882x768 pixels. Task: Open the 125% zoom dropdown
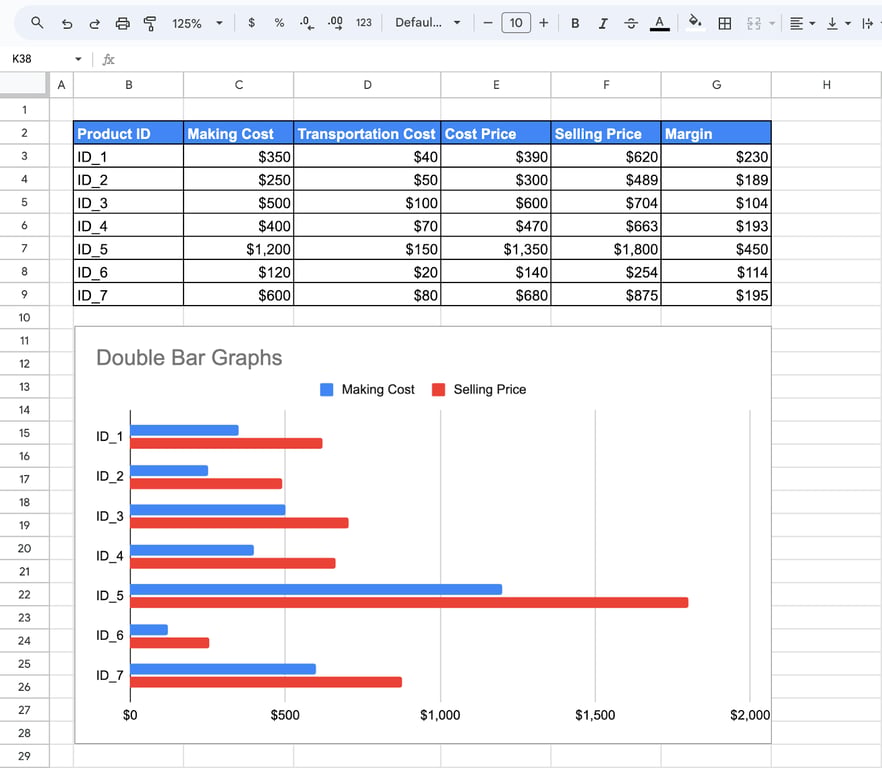click(x=197, y=23)
